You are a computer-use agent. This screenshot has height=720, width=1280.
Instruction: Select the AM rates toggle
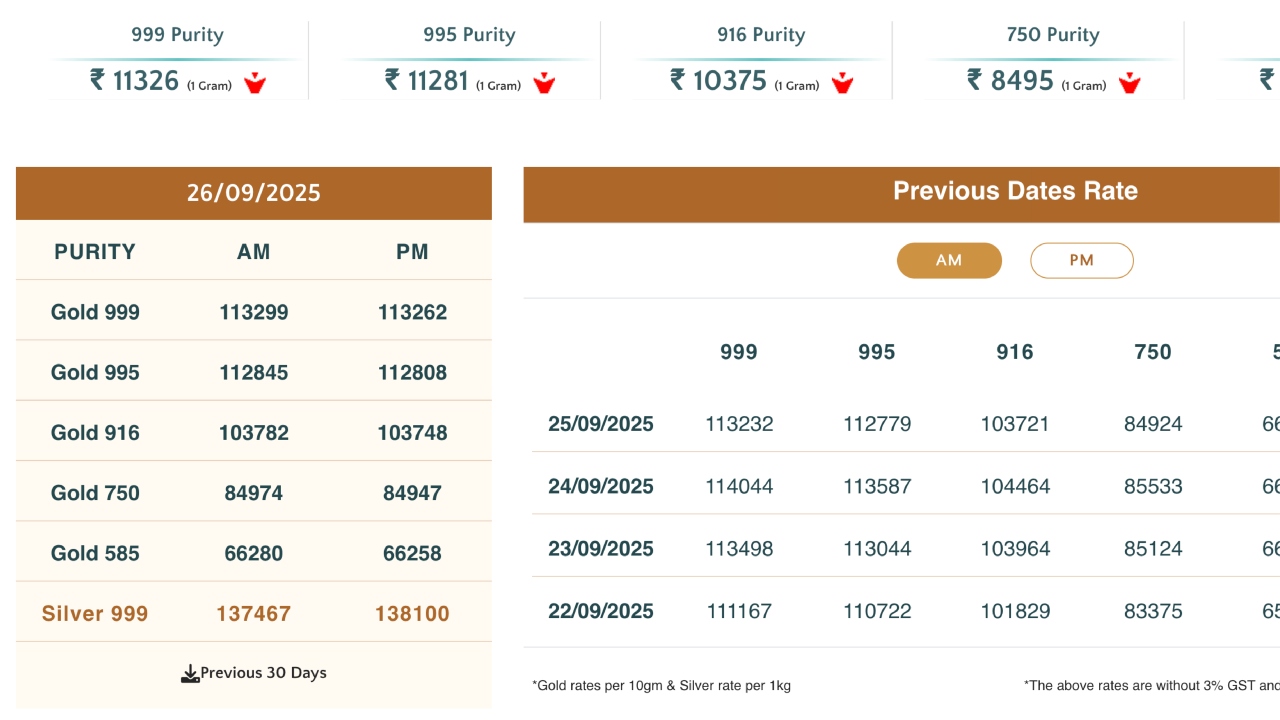coord(949,261)
